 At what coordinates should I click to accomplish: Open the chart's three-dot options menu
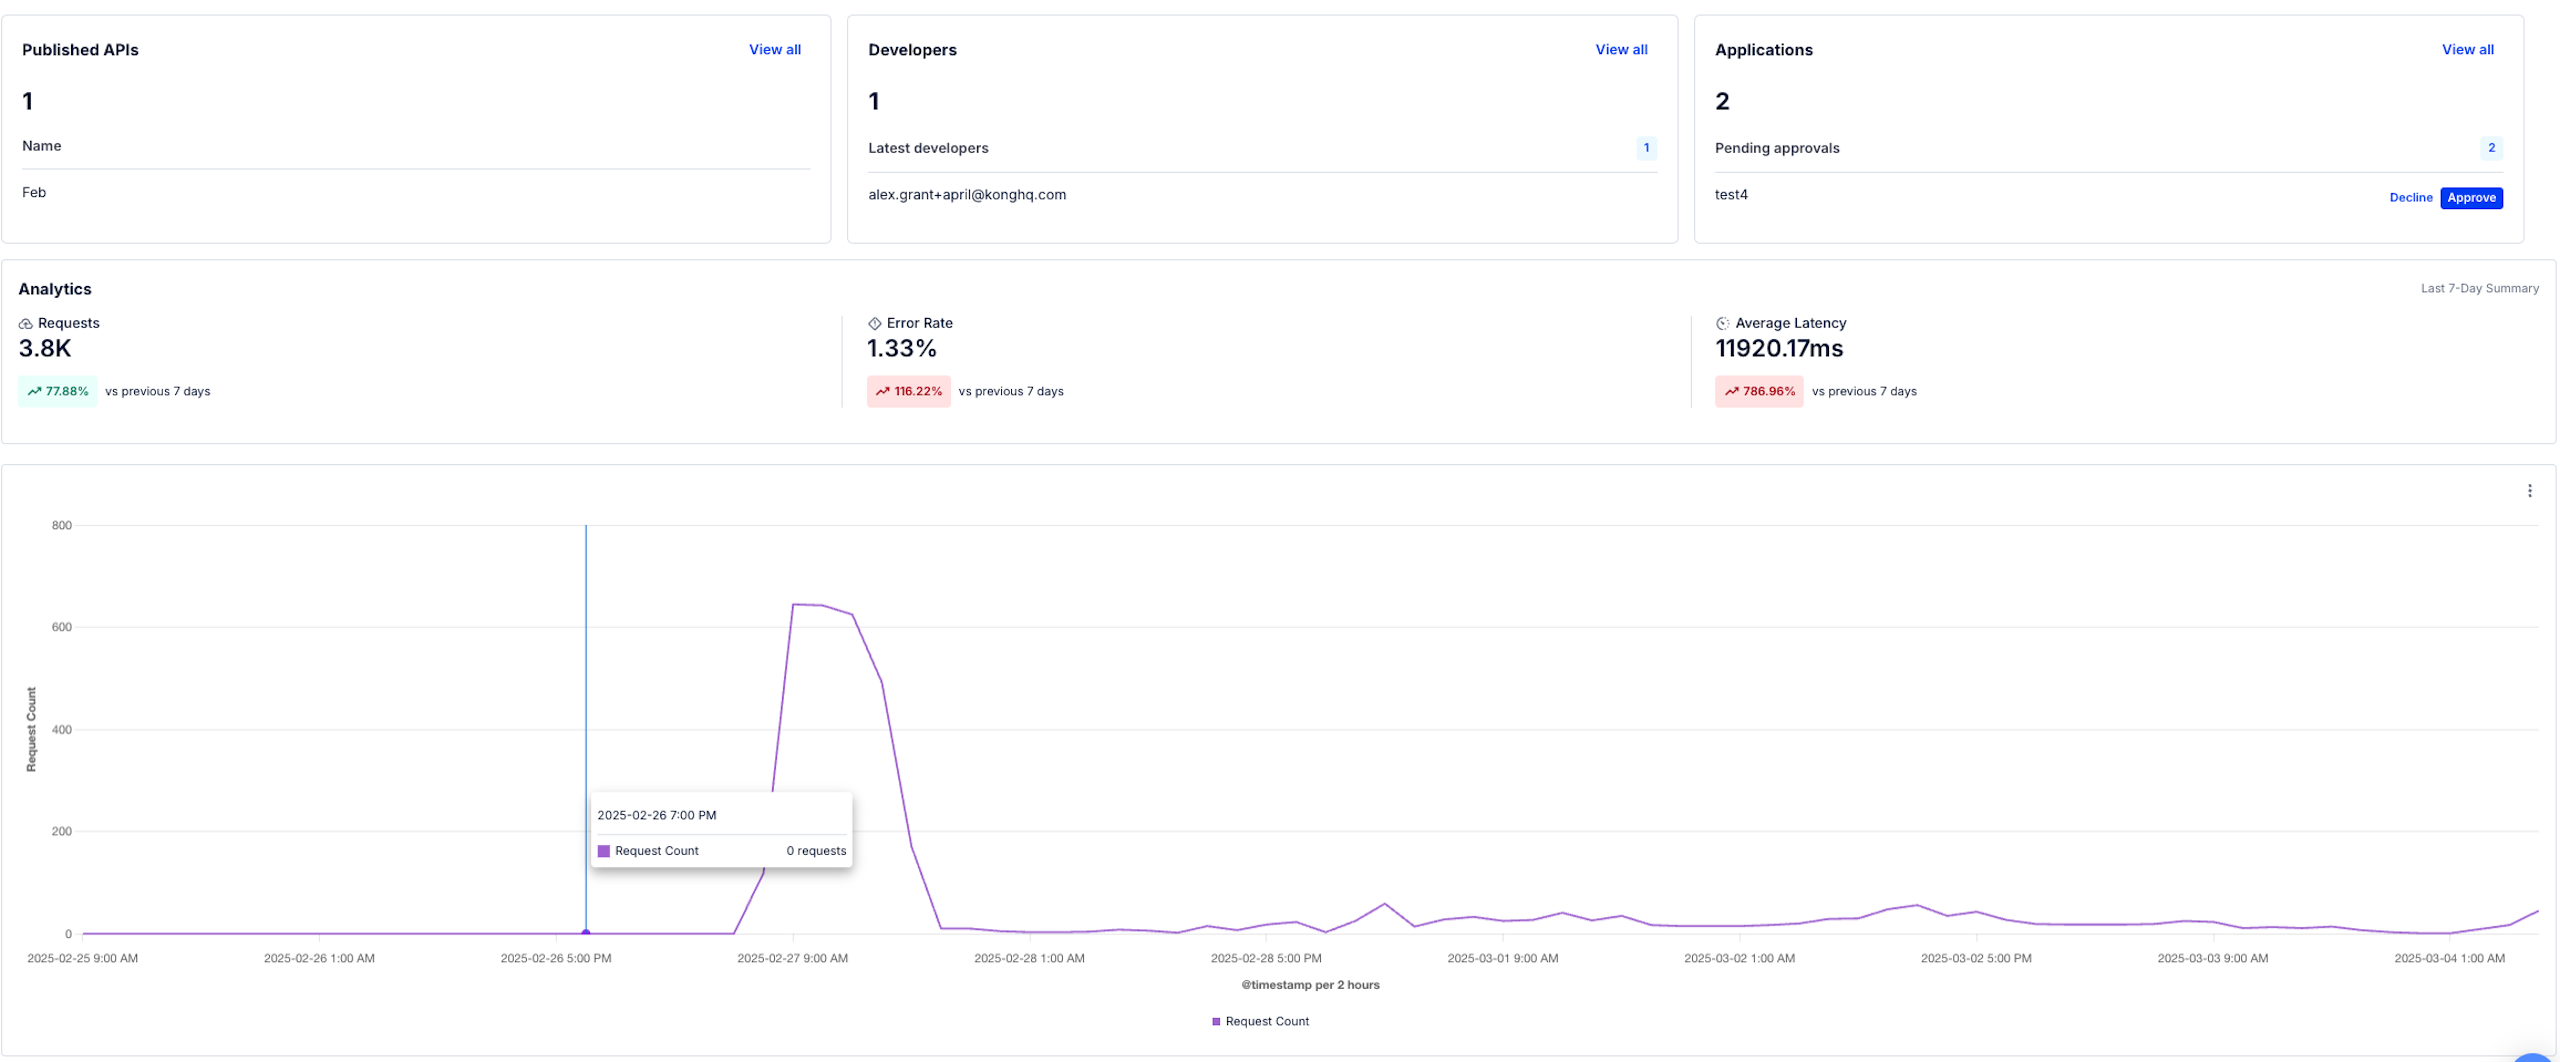pos(2529,491)
